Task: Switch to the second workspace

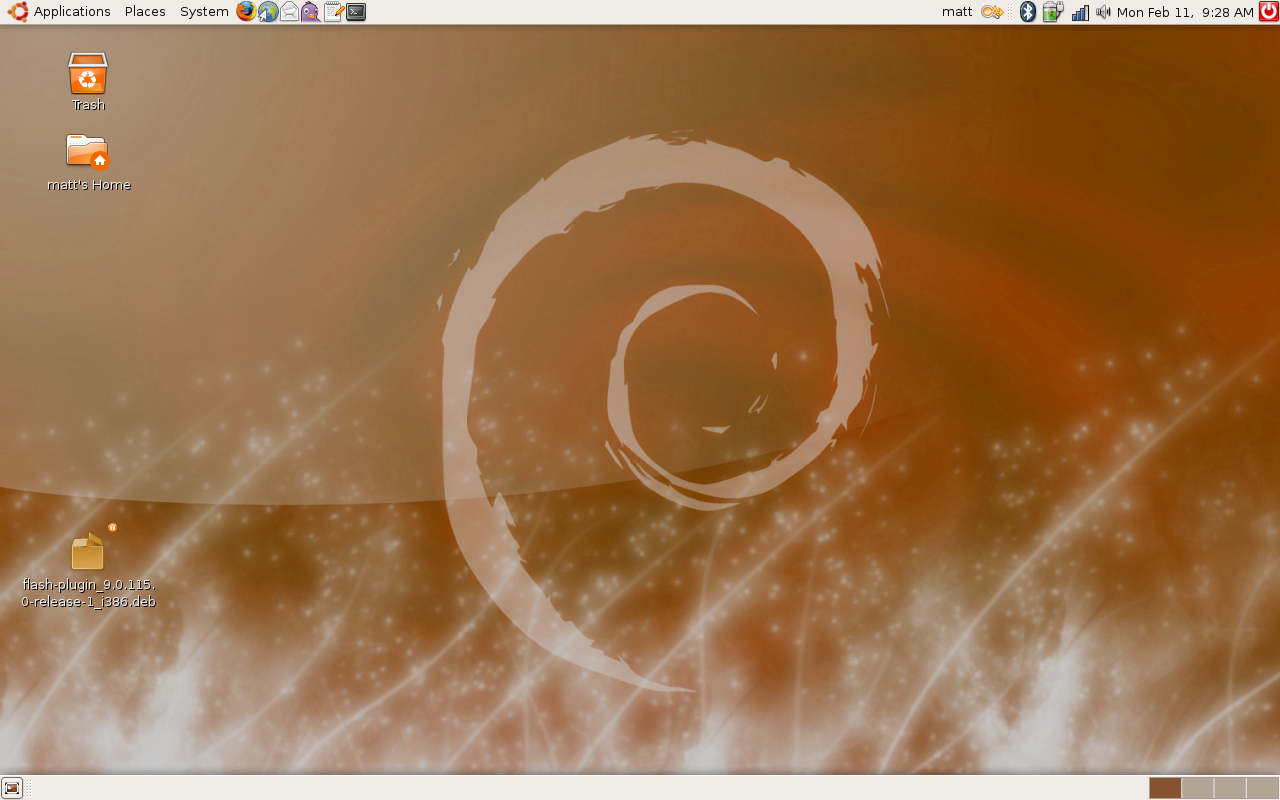Action: click(x=1197, y=788)
